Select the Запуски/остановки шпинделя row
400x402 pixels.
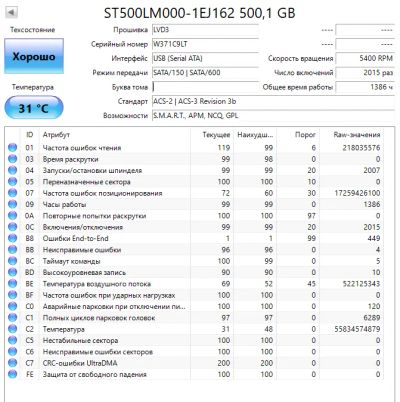click(x=195, y=170)
